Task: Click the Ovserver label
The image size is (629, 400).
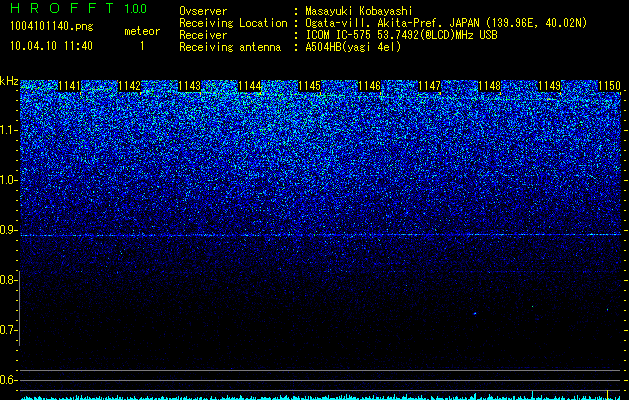Action: [203, 11]
